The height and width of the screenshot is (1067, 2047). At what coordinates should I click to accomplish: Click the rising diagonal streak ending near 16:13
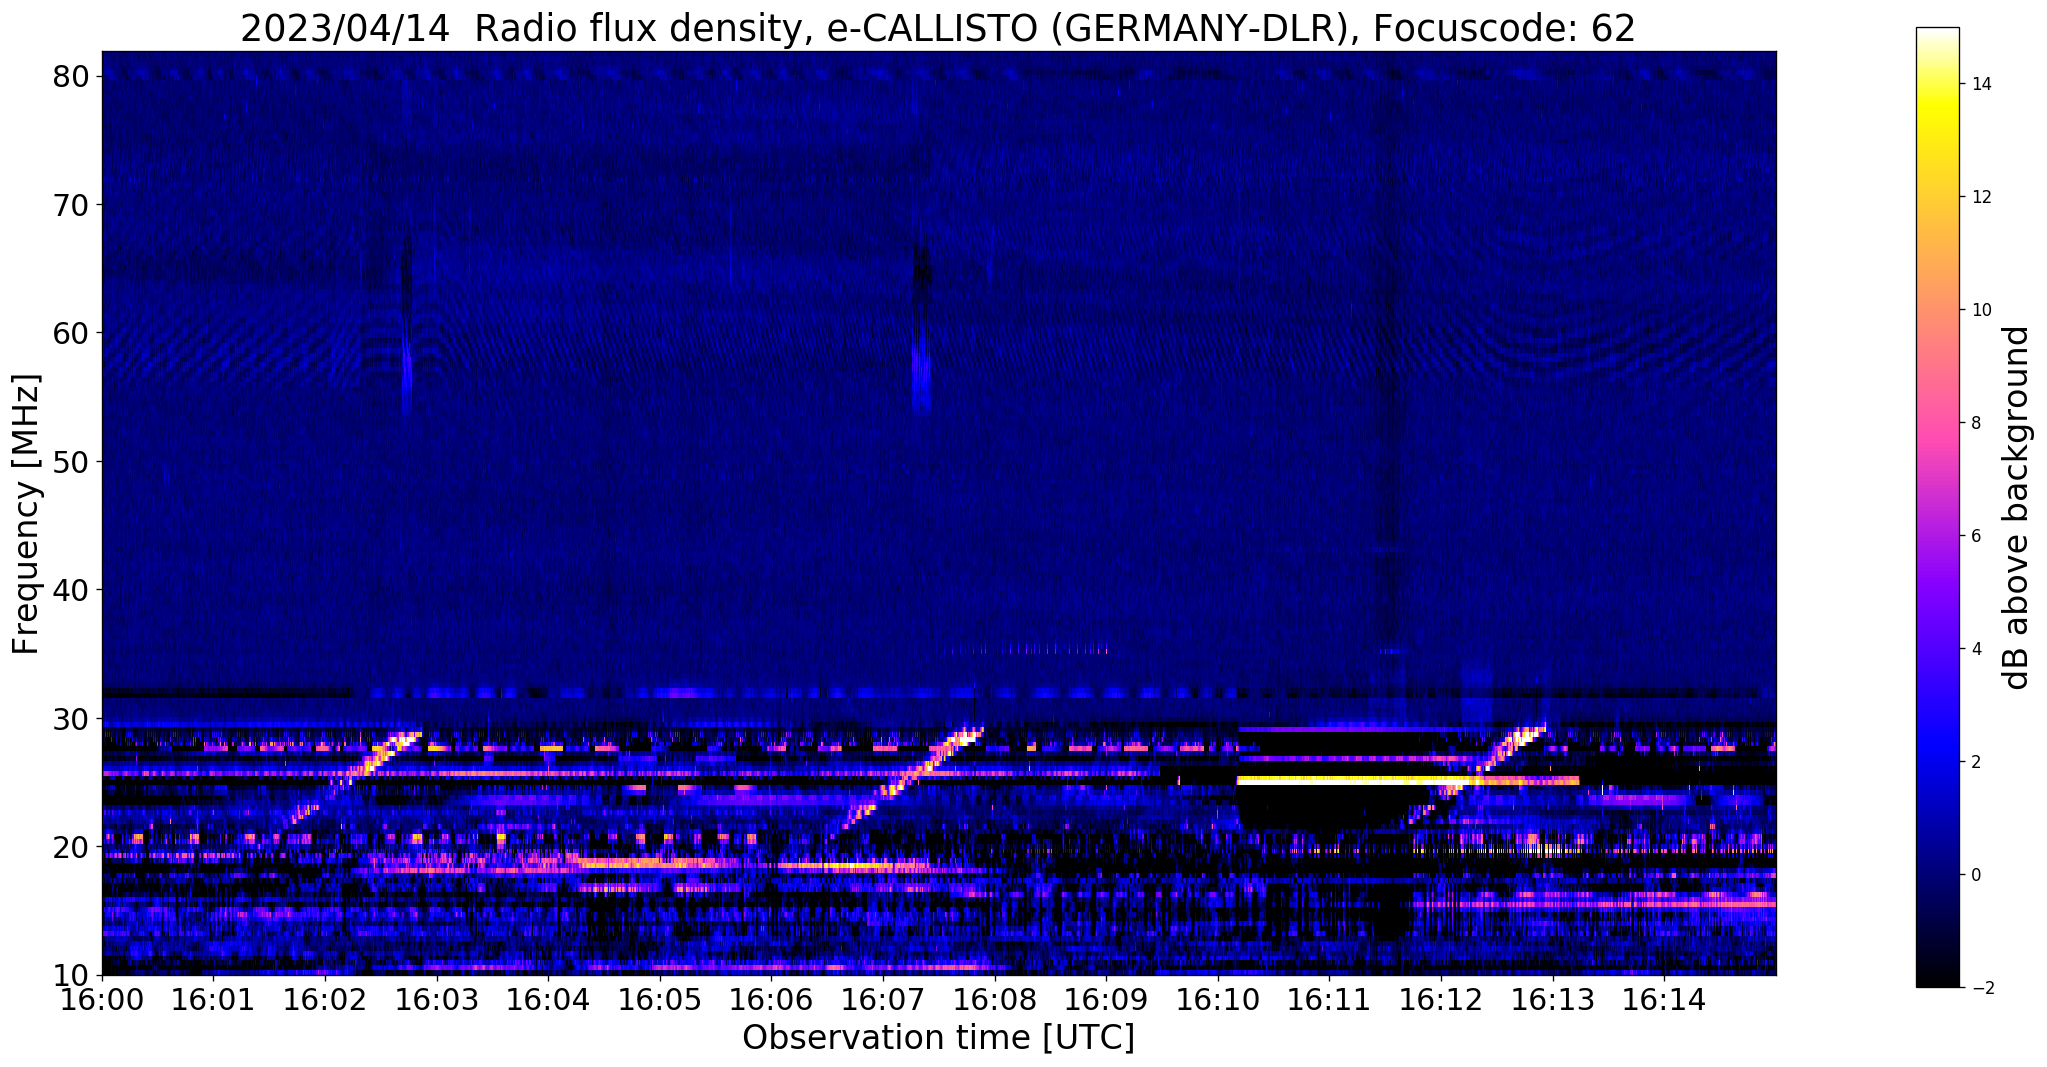pyautogui.click(x=1478, y=772)
